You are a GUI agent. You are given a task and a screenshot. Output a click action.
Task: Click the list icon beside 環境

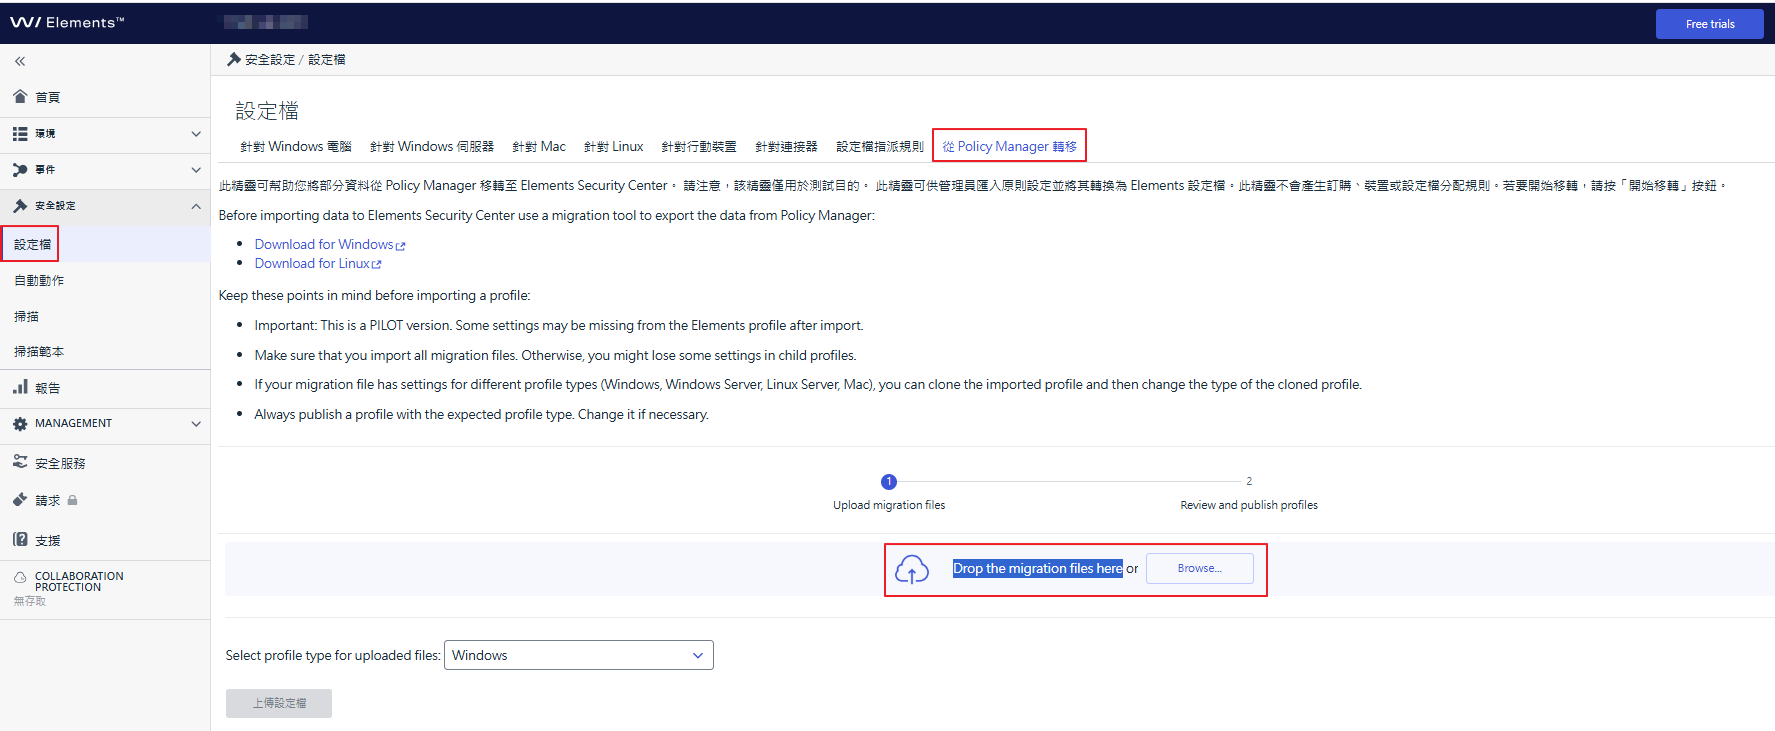tap(20, 133)
